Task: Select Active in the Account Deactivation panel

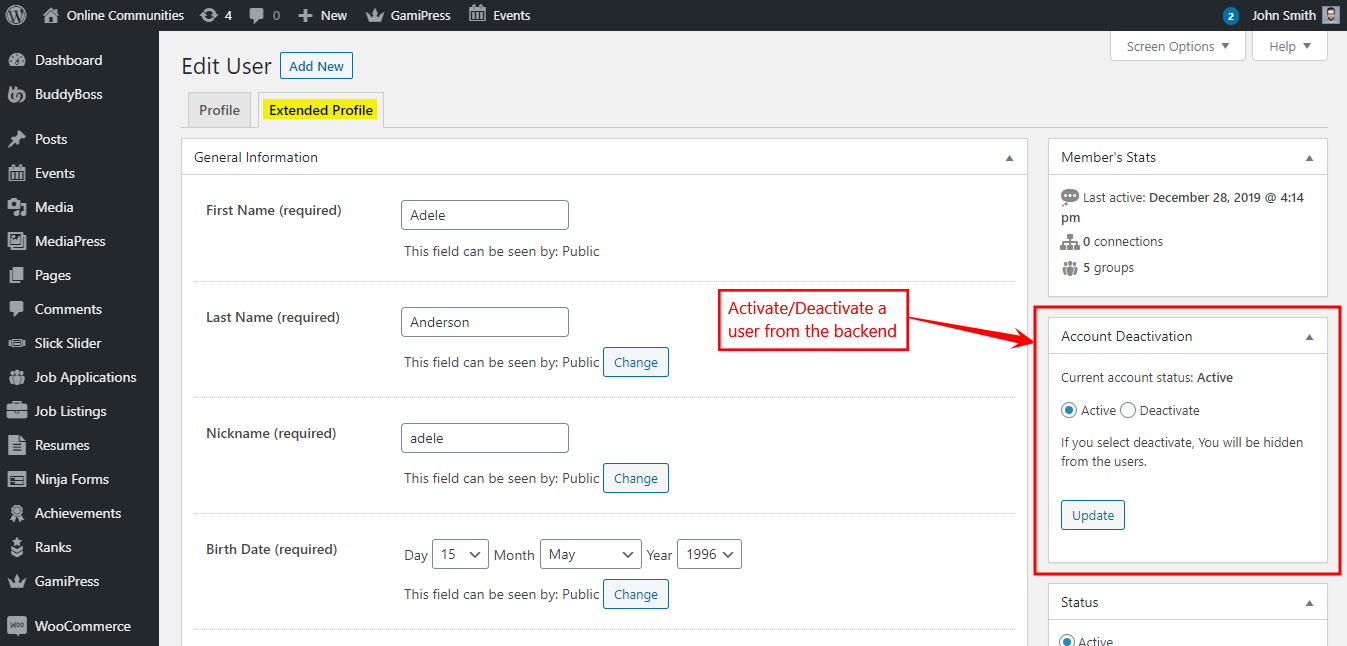Action: click(1067, 410)
